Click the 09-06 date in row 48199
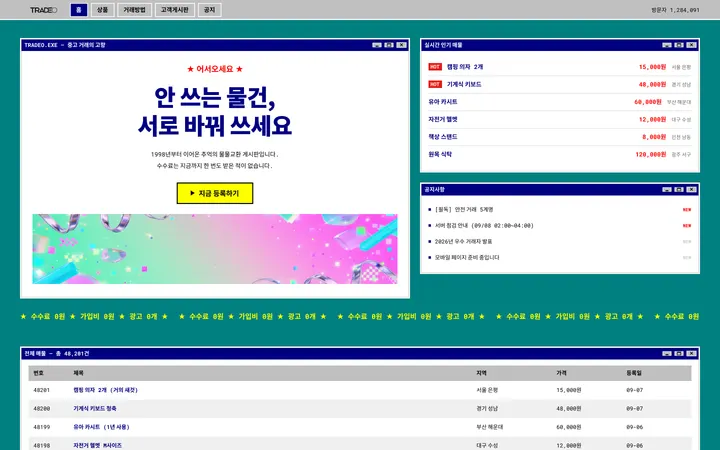The height and width of the screenshot is (450, 720). tap(635, 427)
